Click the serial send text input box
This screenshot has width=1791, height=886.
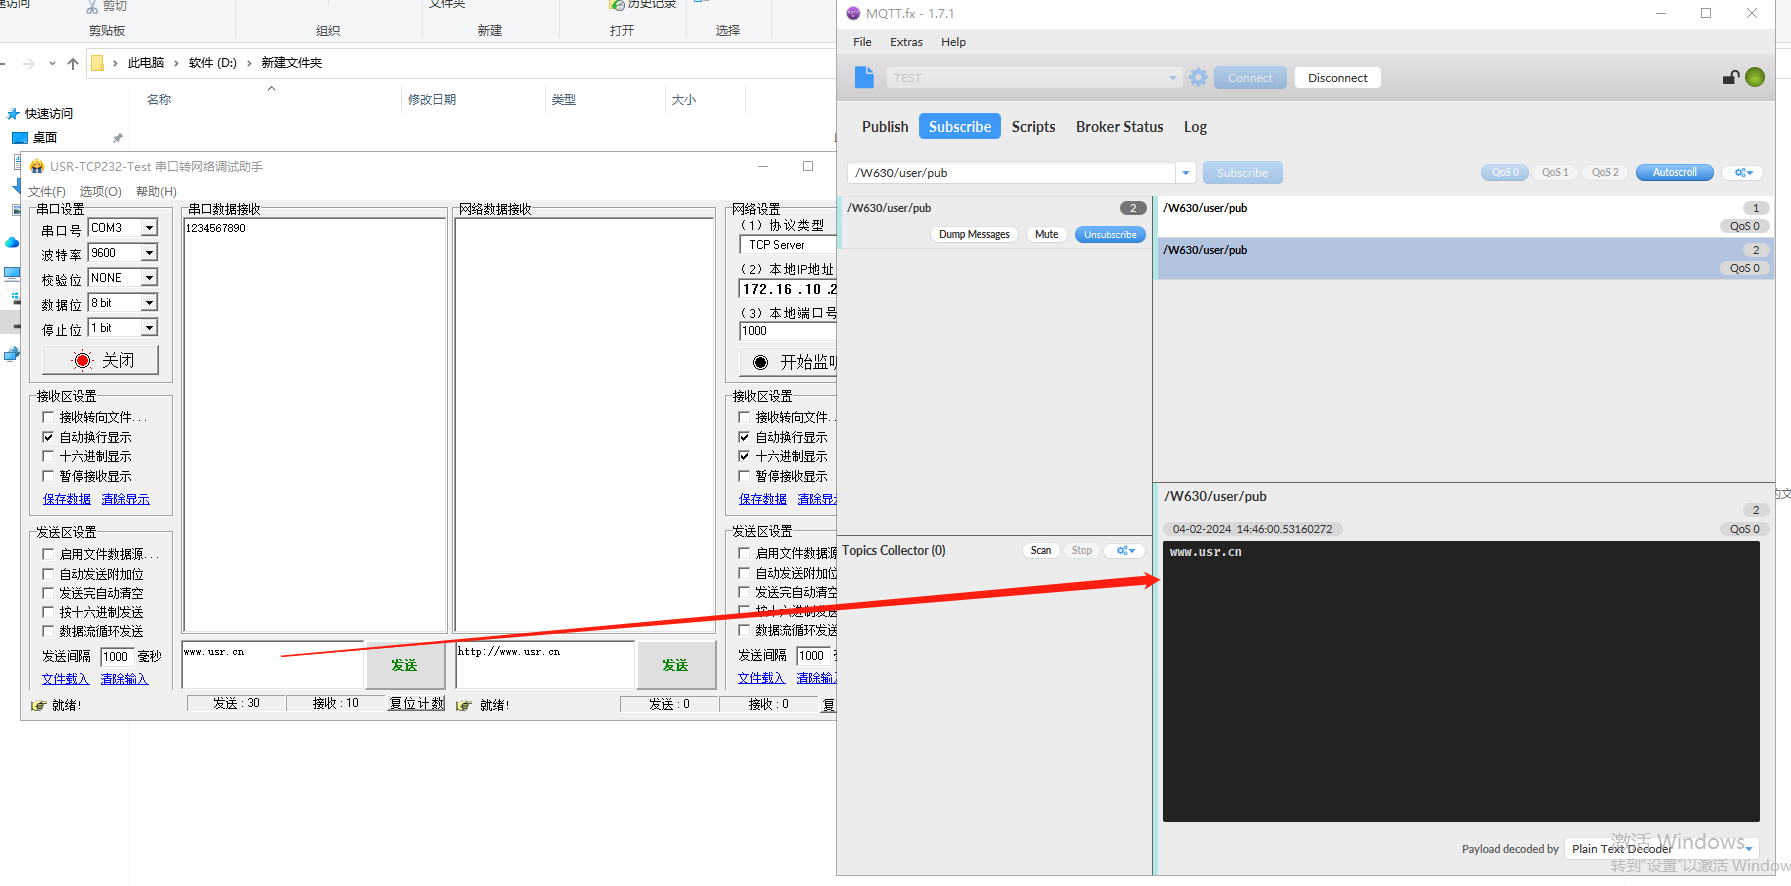pyautogui.click(x=272, y=665)
